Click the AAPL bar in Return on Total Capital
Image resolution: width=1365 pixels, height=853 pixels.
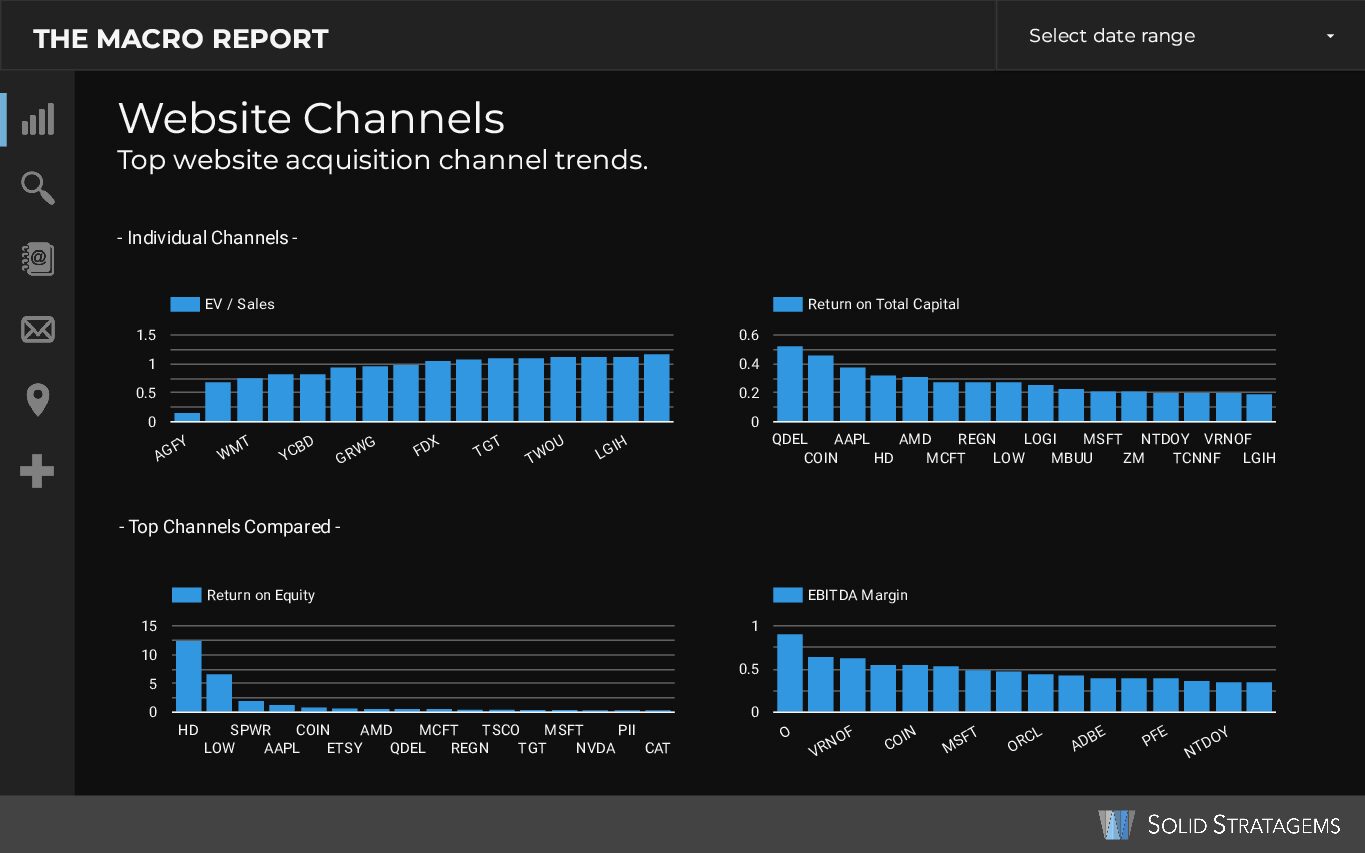coord(852,394)
